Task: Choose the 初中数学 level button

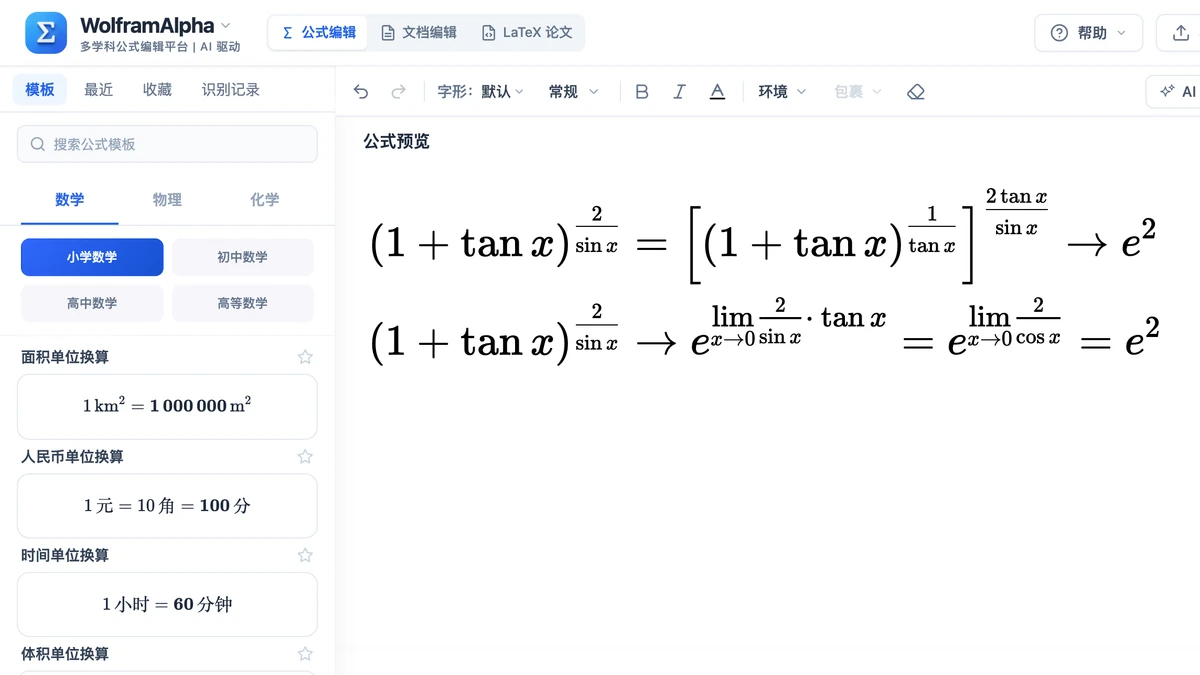Action: pos(242,257)
